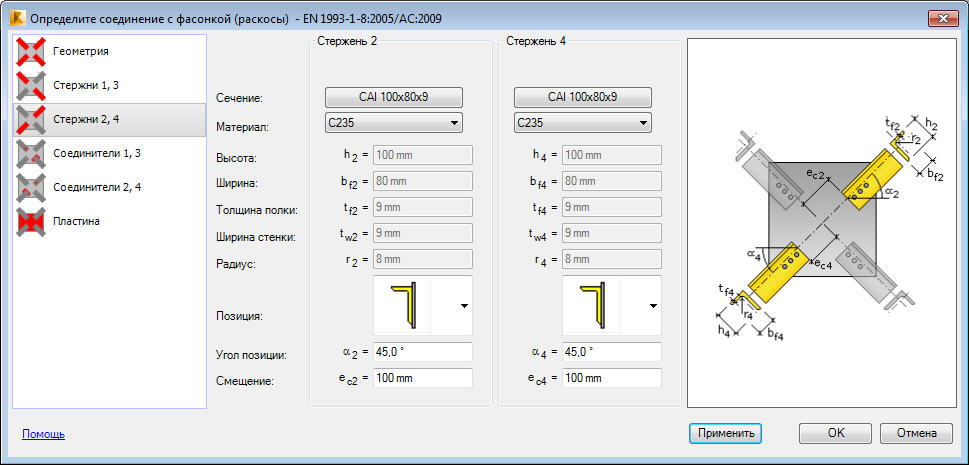Click the Ширина стенки label

point(256,237)
